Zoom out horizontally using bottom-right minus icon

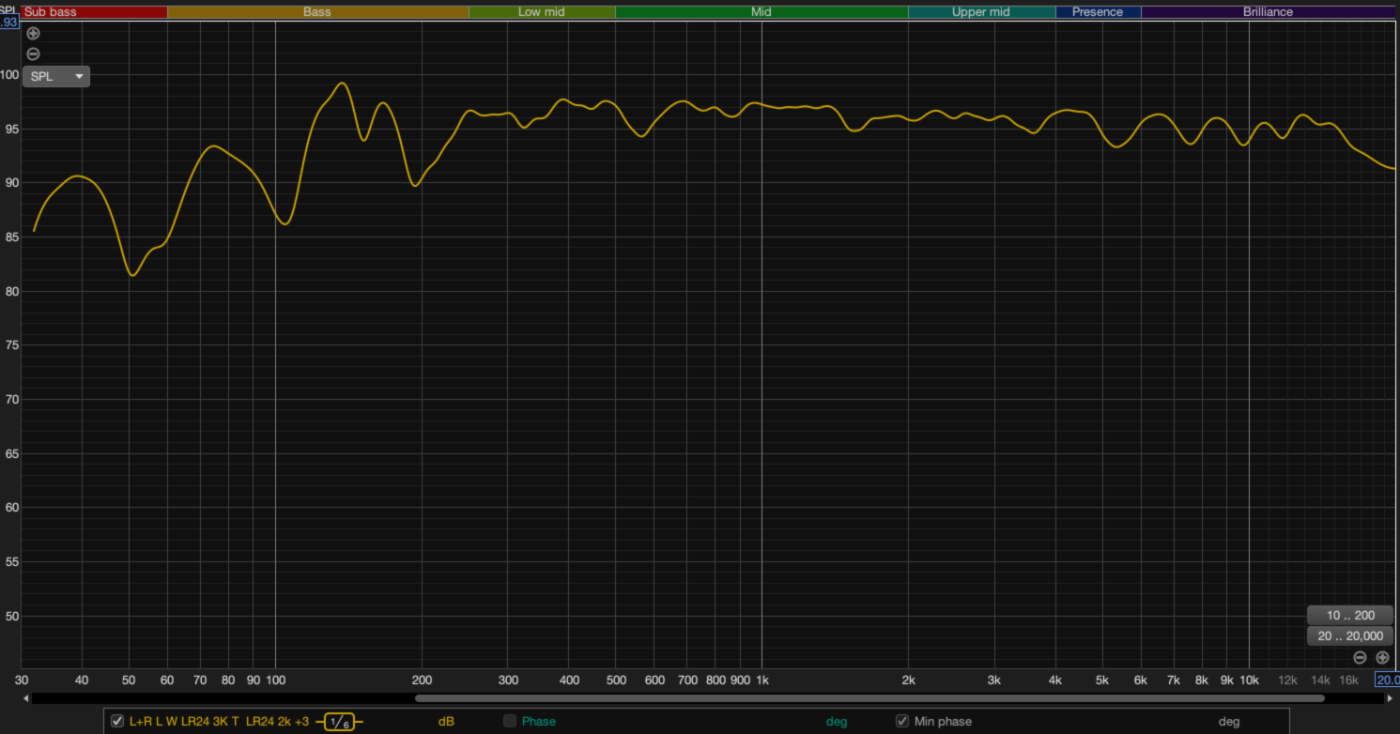tap(1360, 657)
